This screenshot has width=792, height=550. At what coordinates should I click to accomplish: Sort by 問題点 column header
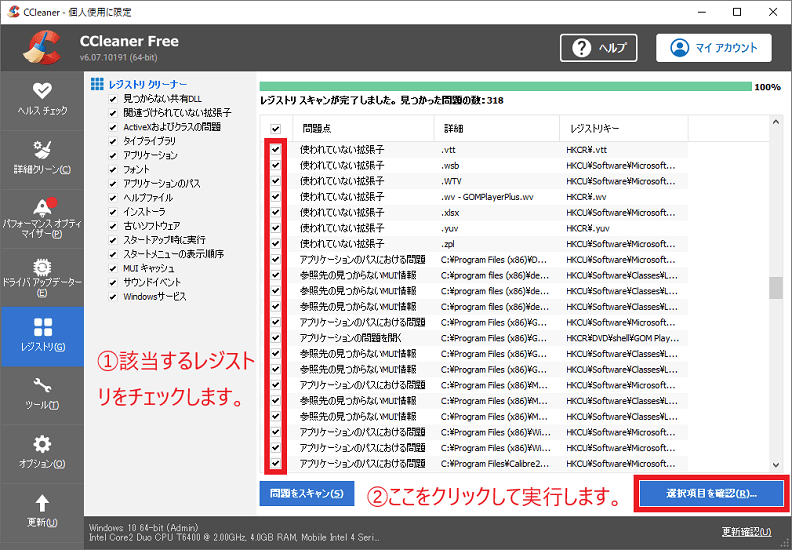point(361,129)
